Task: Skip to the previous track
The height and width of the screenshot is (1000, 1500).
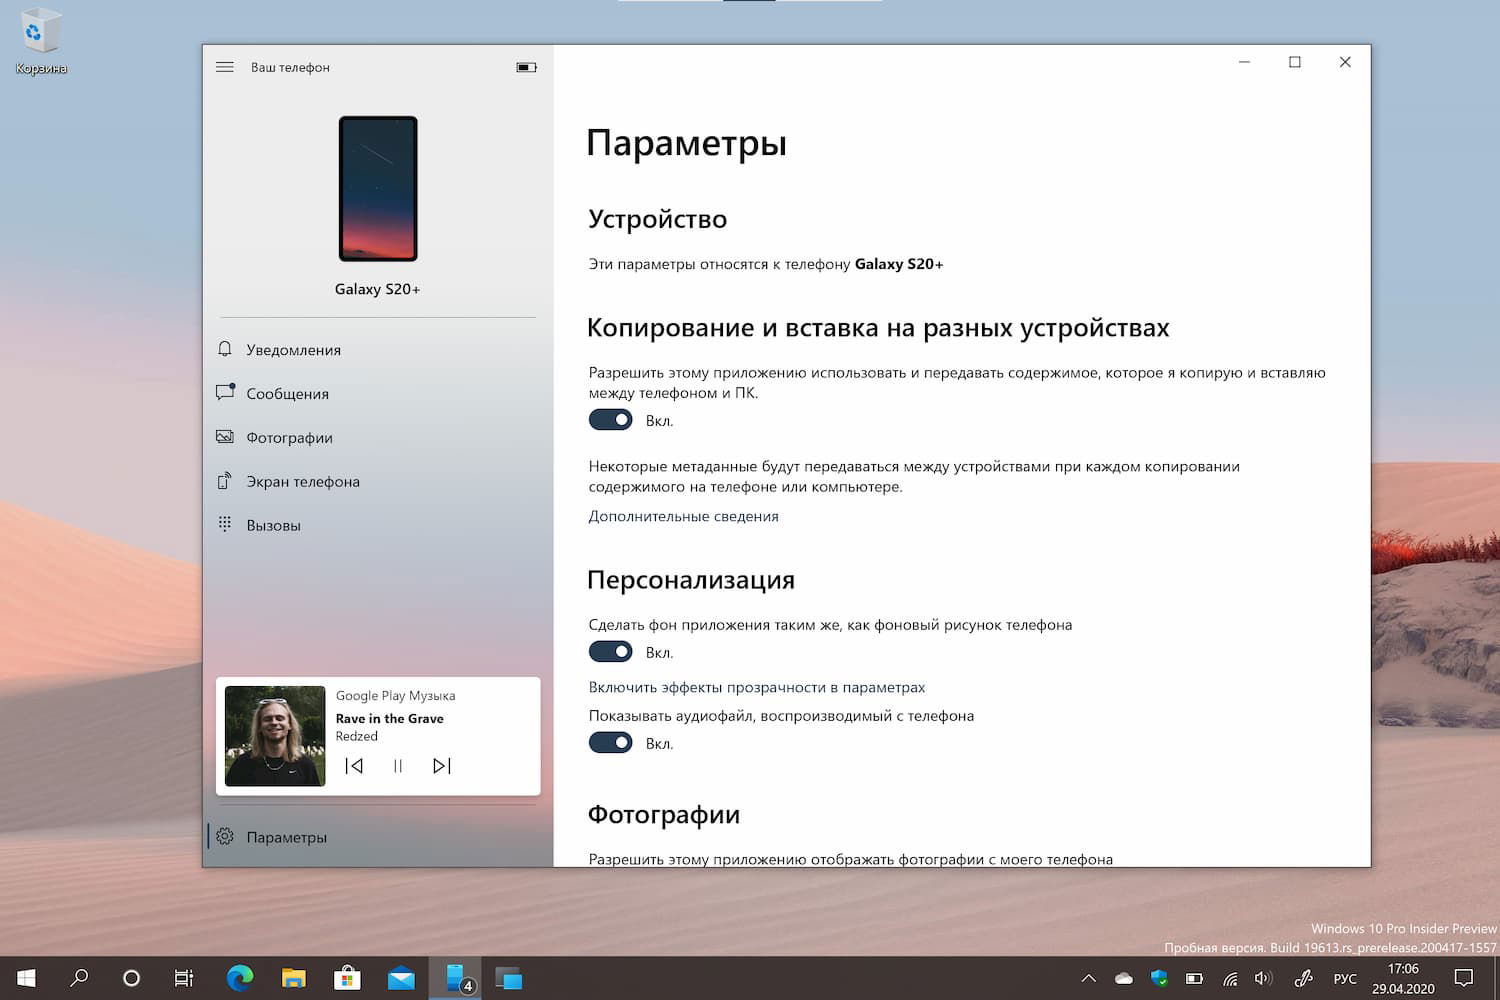Action: pos(354,766)
